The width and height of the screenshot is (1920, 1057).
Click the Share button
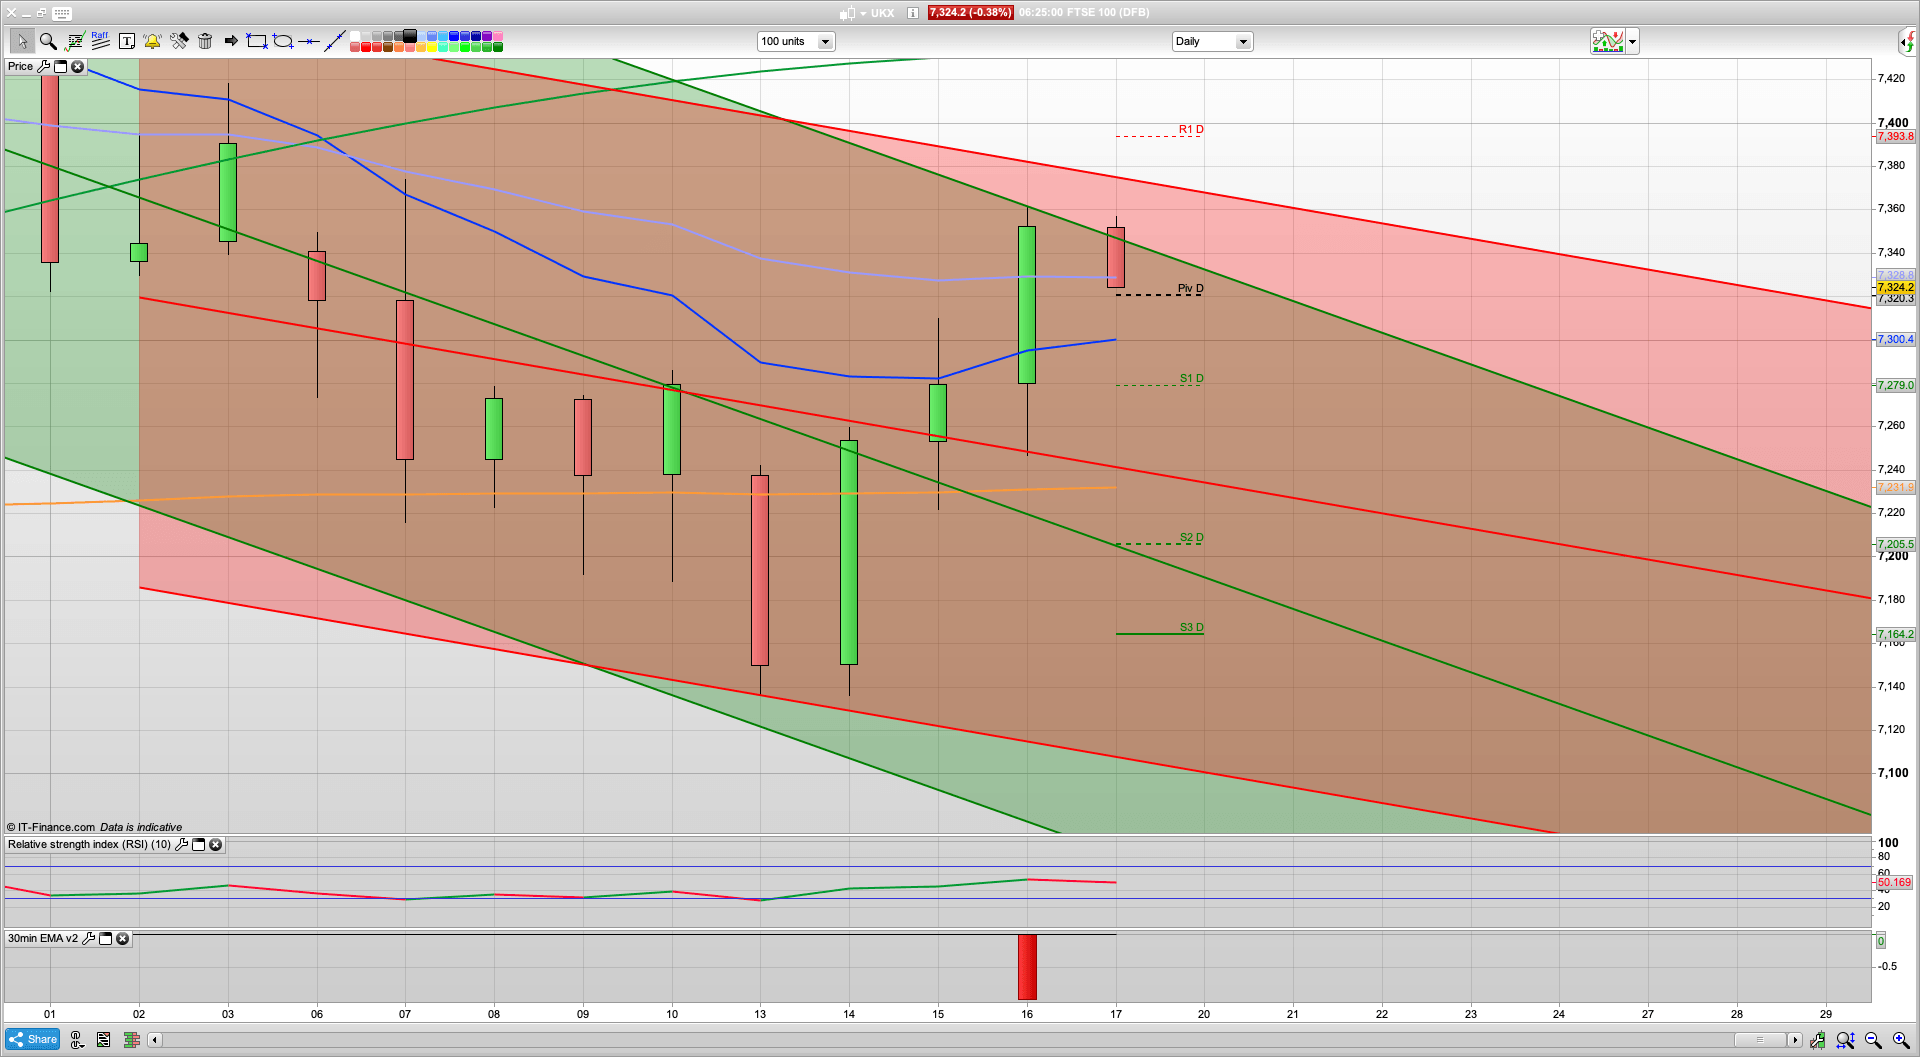click(32, 1040)
